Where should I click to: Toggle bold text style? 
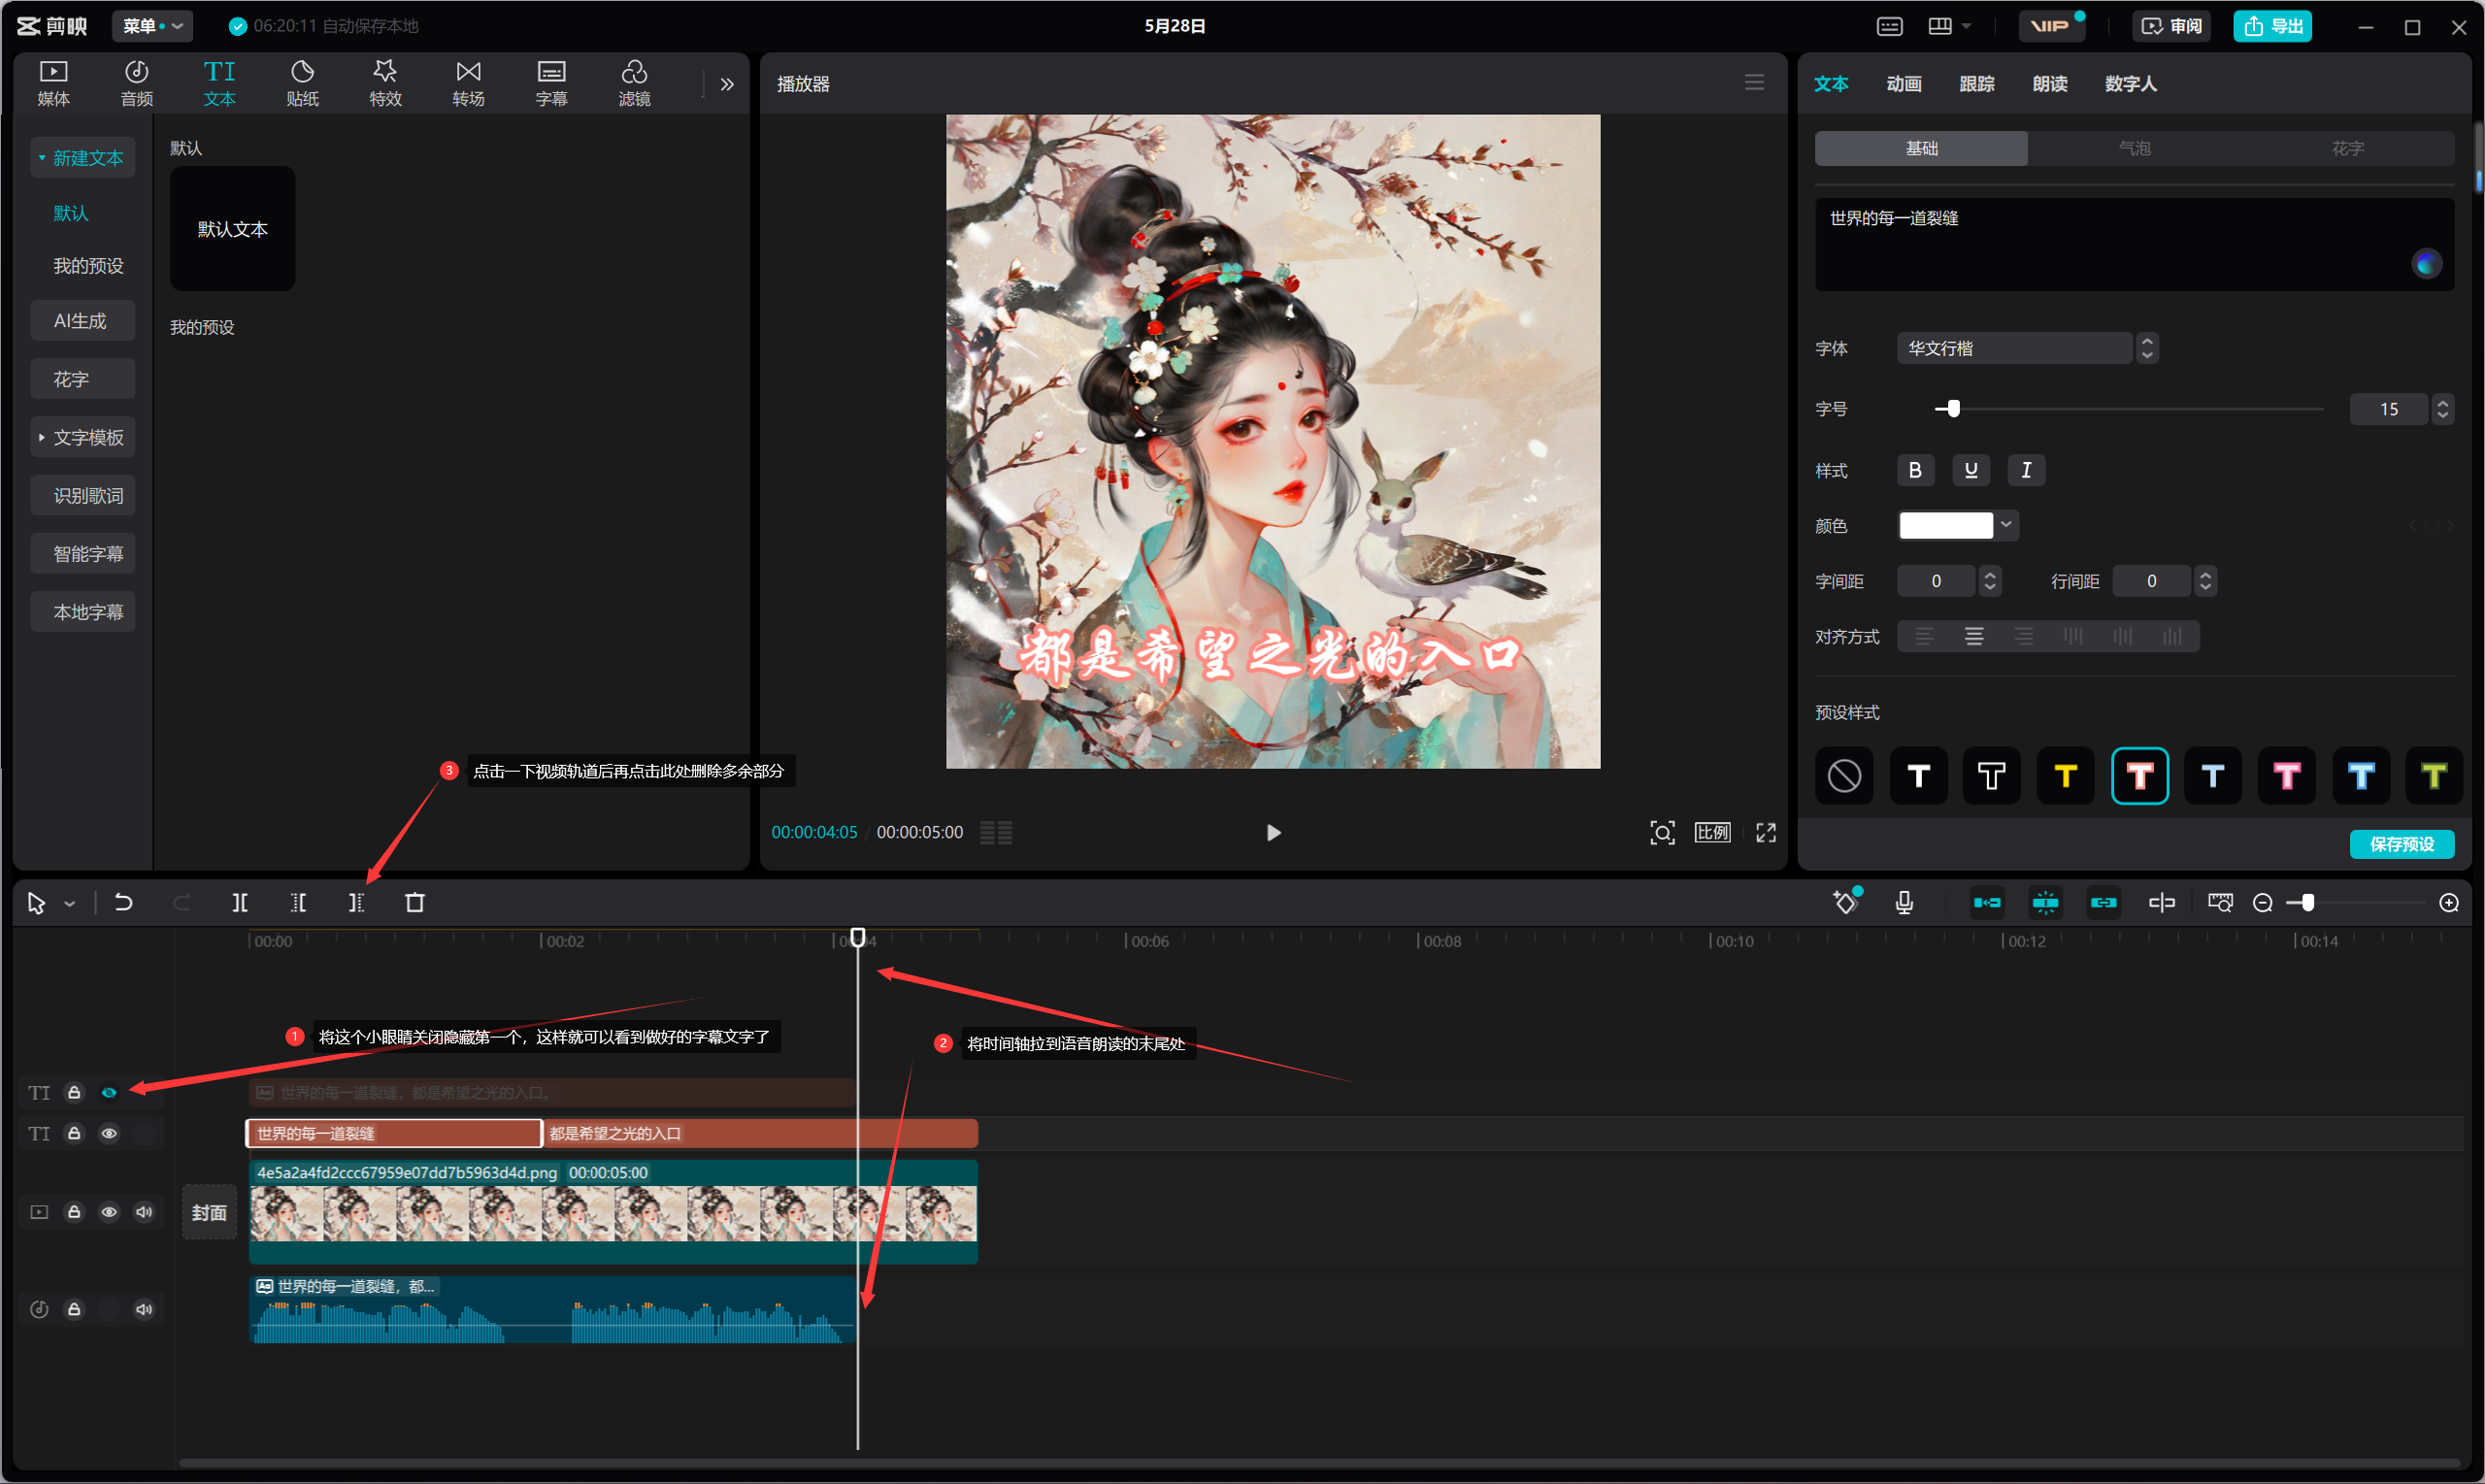coord(1915,470)
